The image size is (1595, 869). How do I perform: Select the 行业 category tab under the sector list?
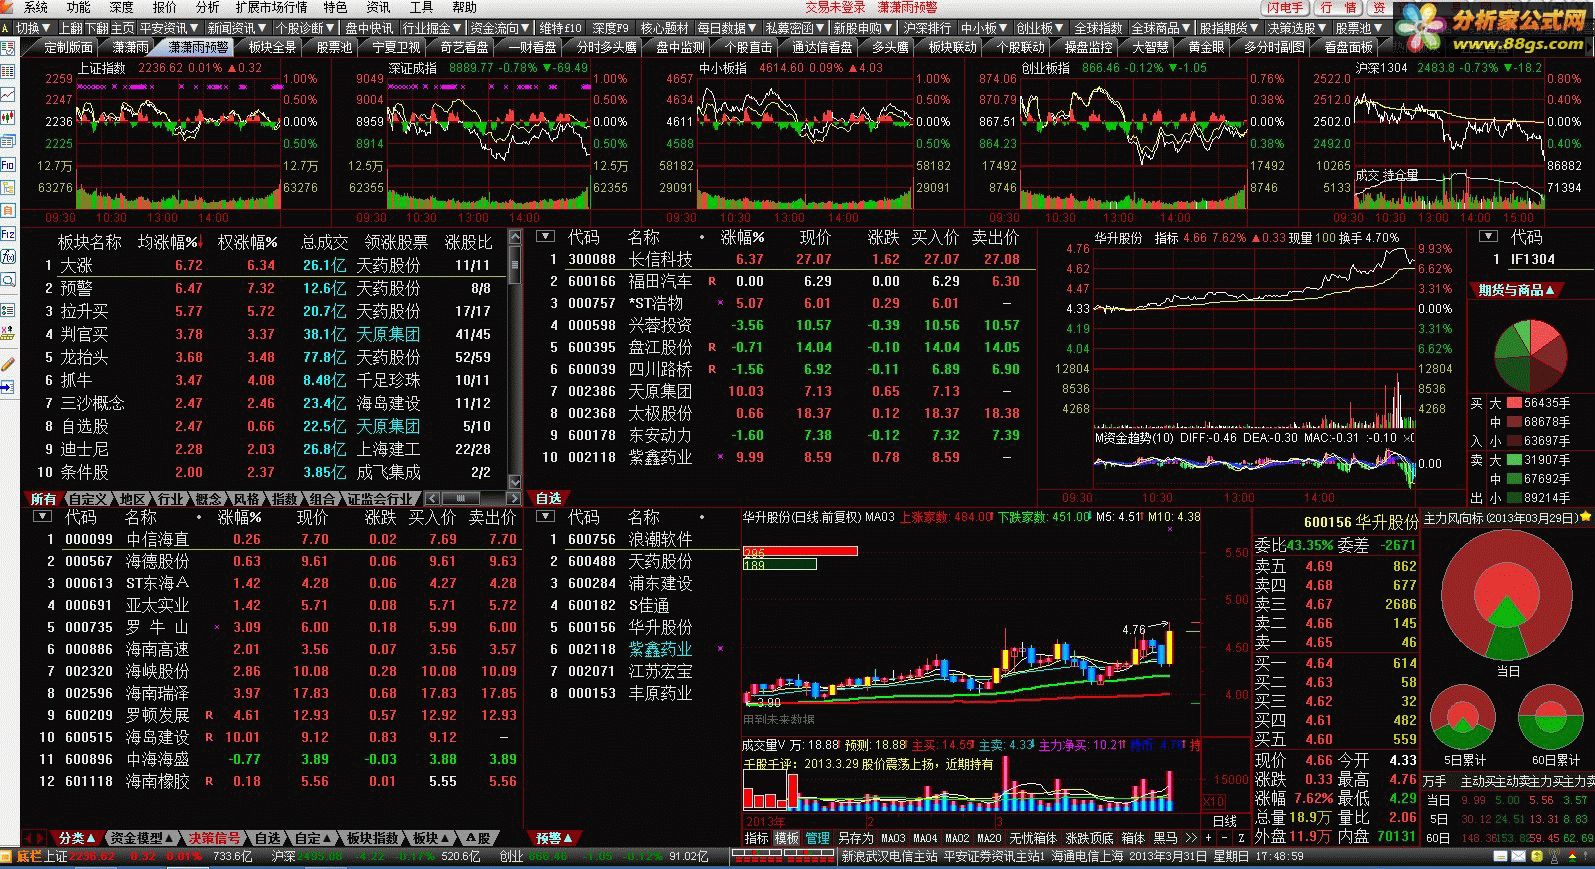[x=171, y=499]
